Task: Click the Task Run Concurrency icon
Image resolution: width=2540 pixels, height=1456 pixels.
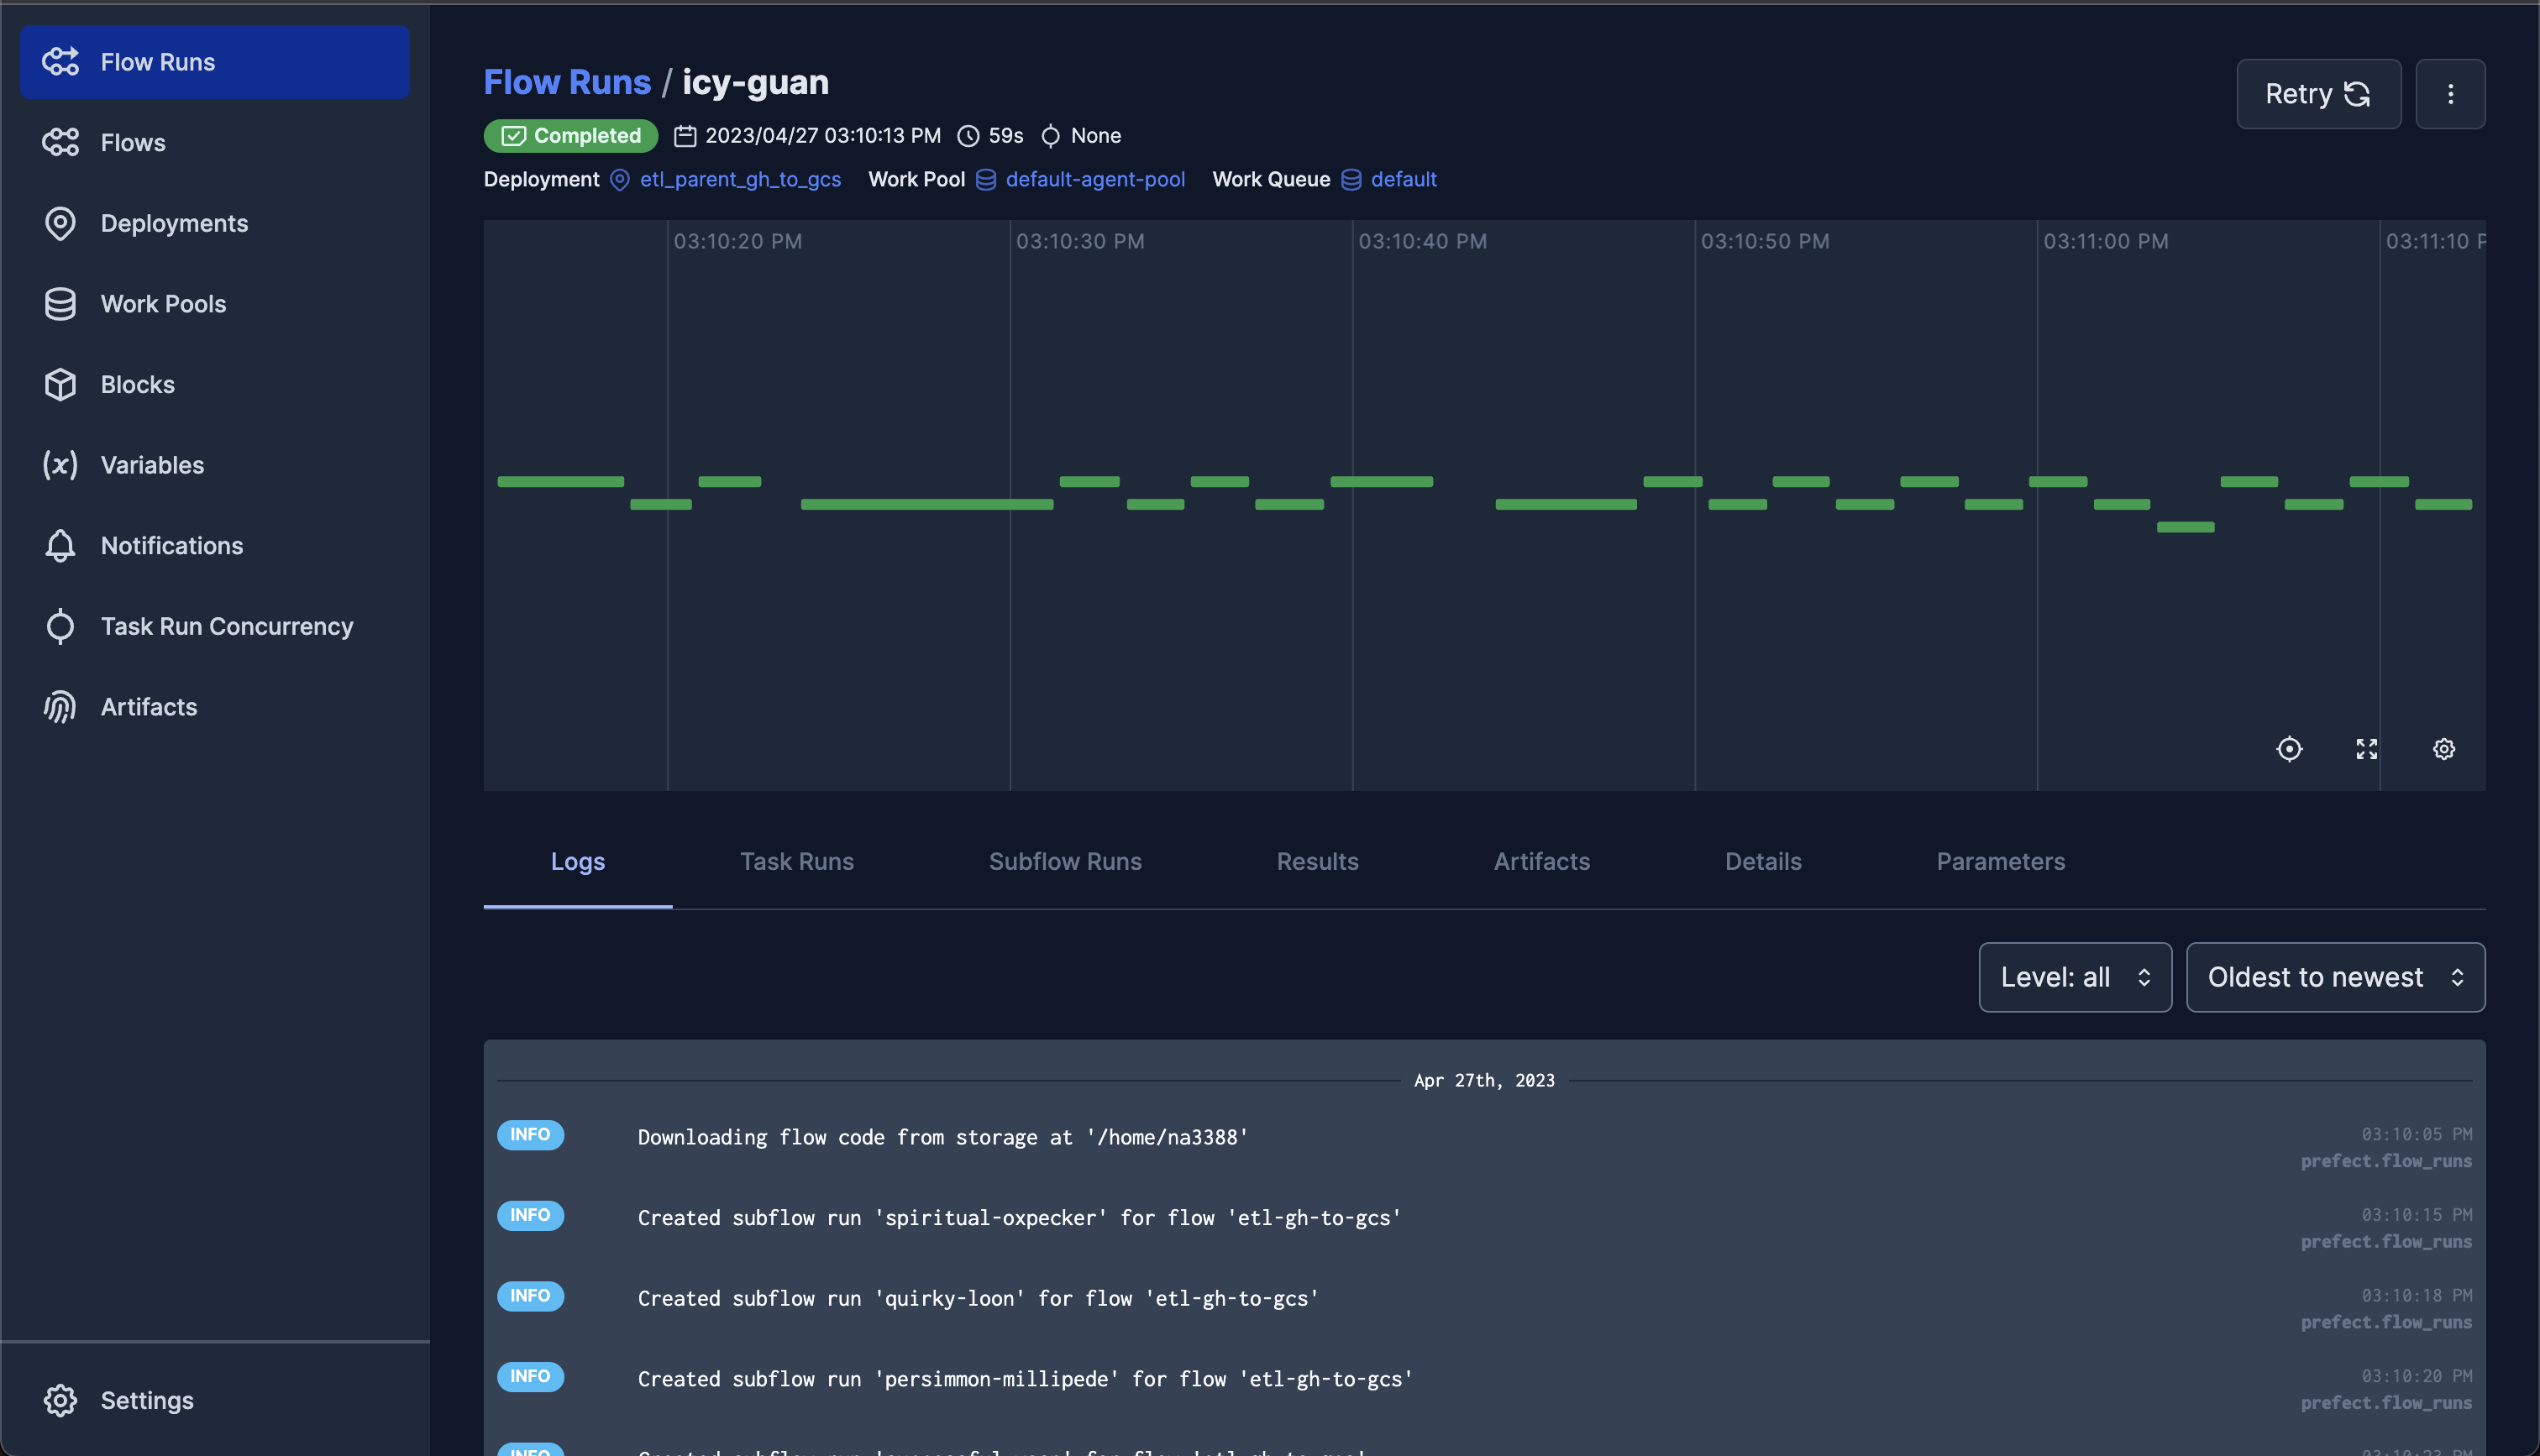Action: tap(60, 626)
